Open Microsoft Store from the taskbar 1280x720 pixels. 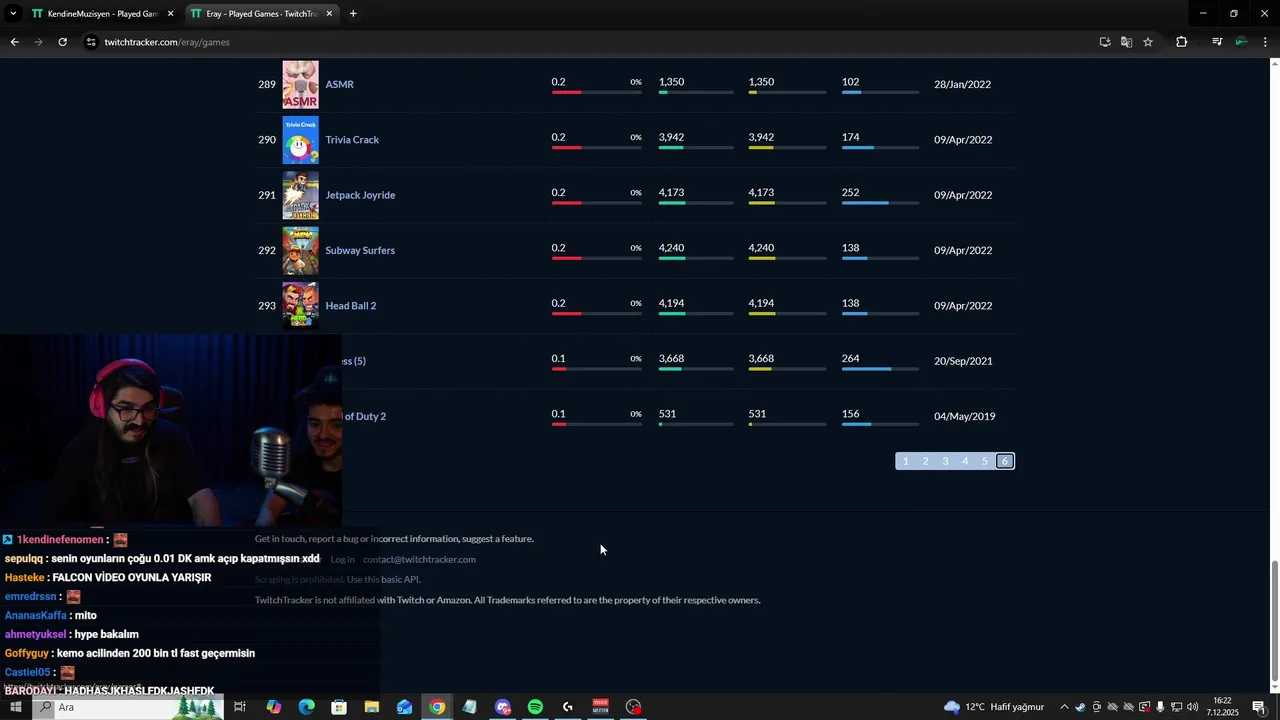339,707
